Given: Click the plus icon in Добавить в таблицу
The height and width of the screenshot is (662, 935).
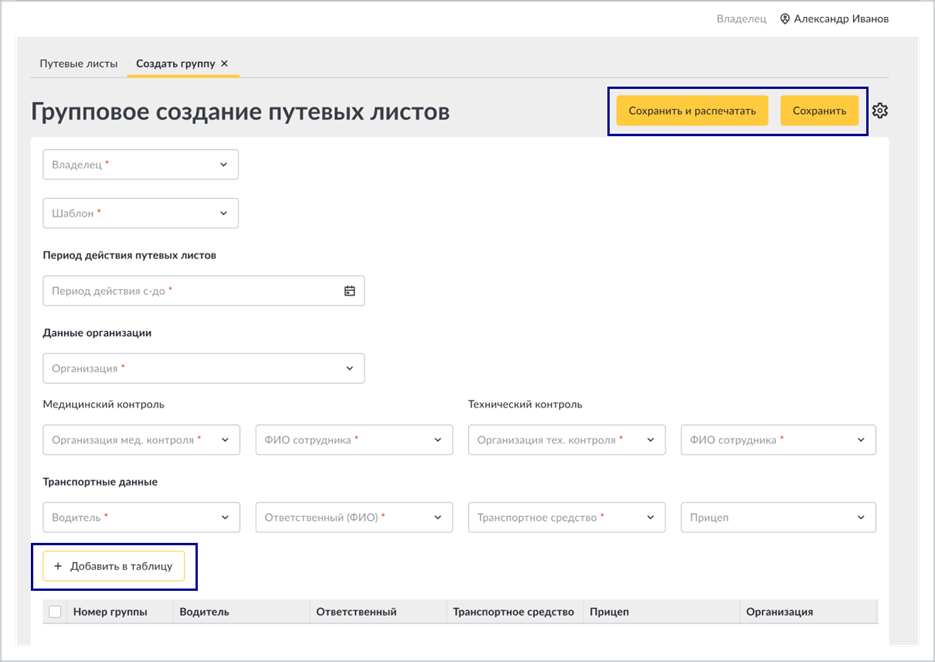Looking at the screenshot, I should pyautogui.click(x=58, y=566).
